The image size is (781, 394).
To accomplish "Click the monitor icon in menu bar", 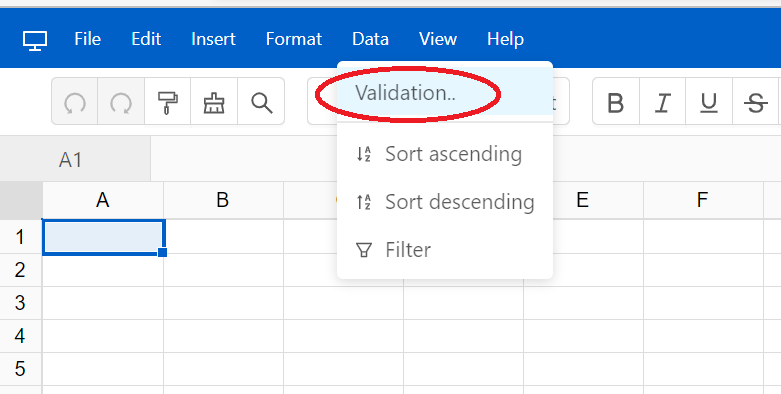I will pyautogui.click(x=35, y=39).
